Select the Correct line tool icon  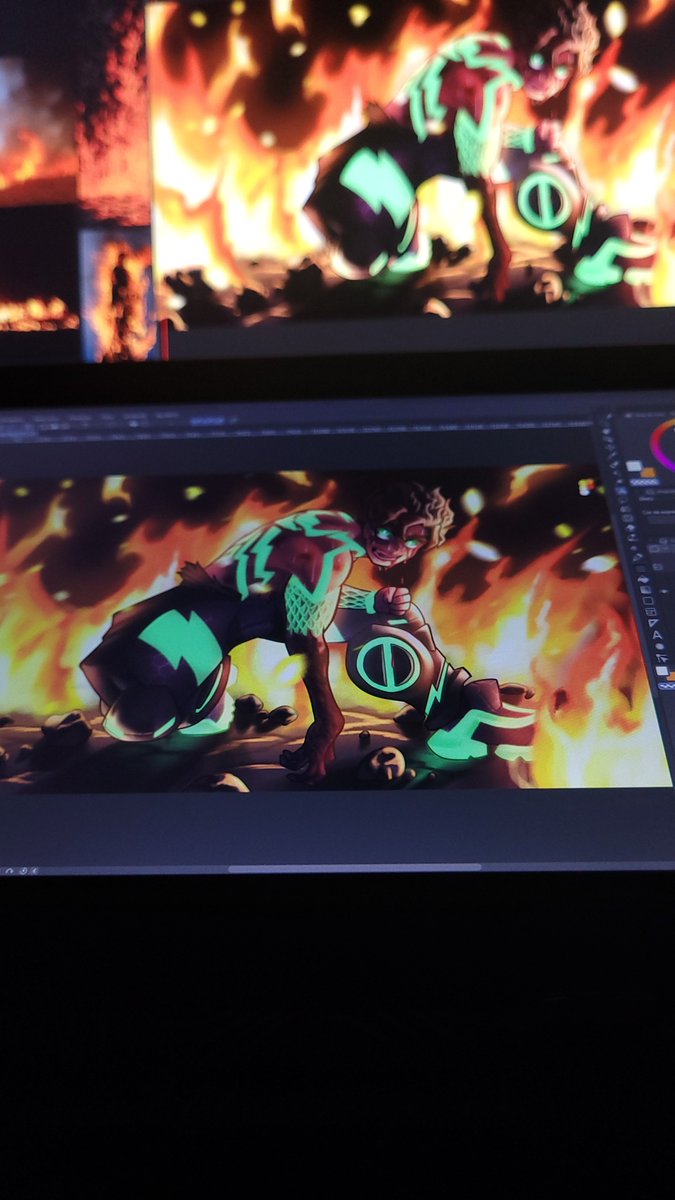click(x=661, y=659)
